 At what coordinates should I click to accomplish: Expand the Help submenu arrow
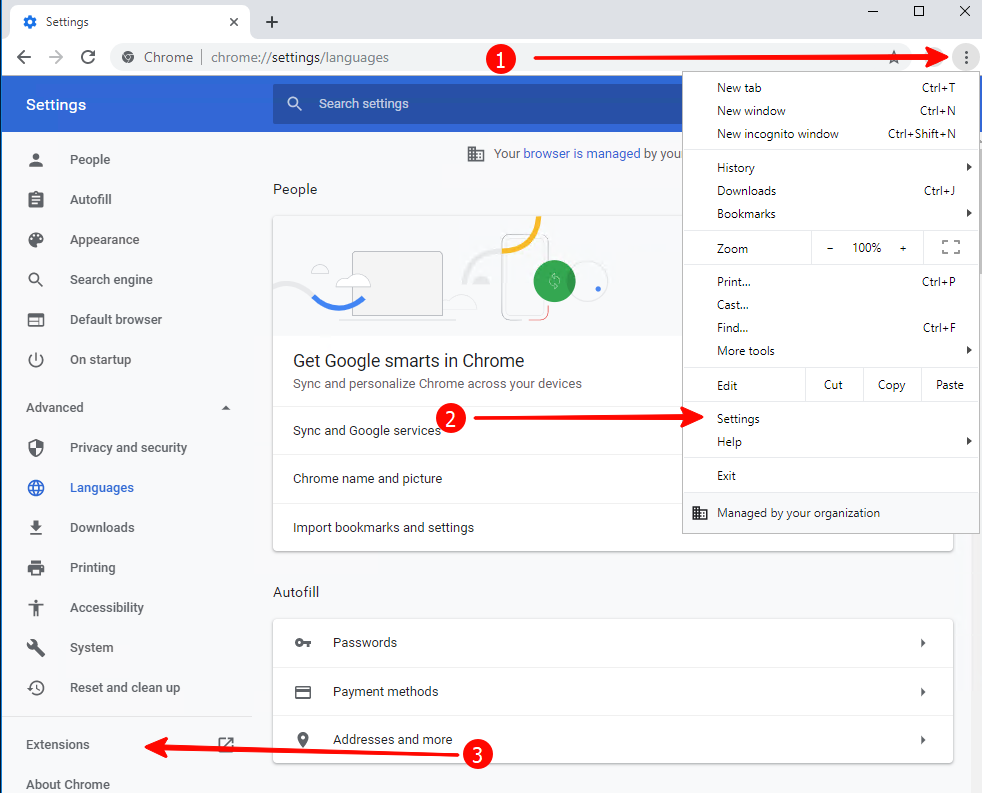[x=968, y=441]
